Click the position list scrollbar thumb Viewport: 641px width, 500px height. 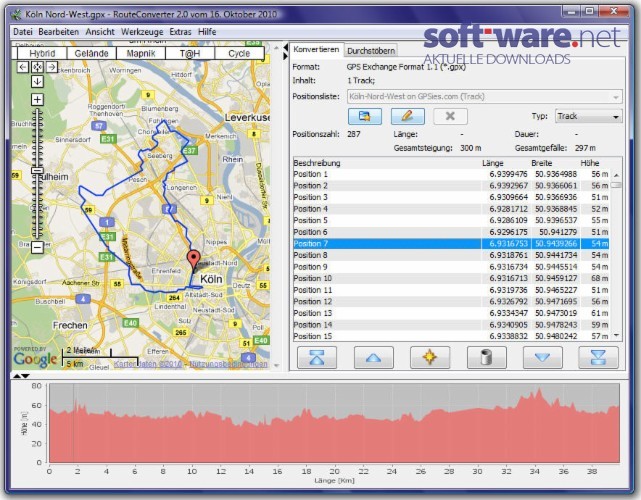pyautogui.click(x=616, y=185)
